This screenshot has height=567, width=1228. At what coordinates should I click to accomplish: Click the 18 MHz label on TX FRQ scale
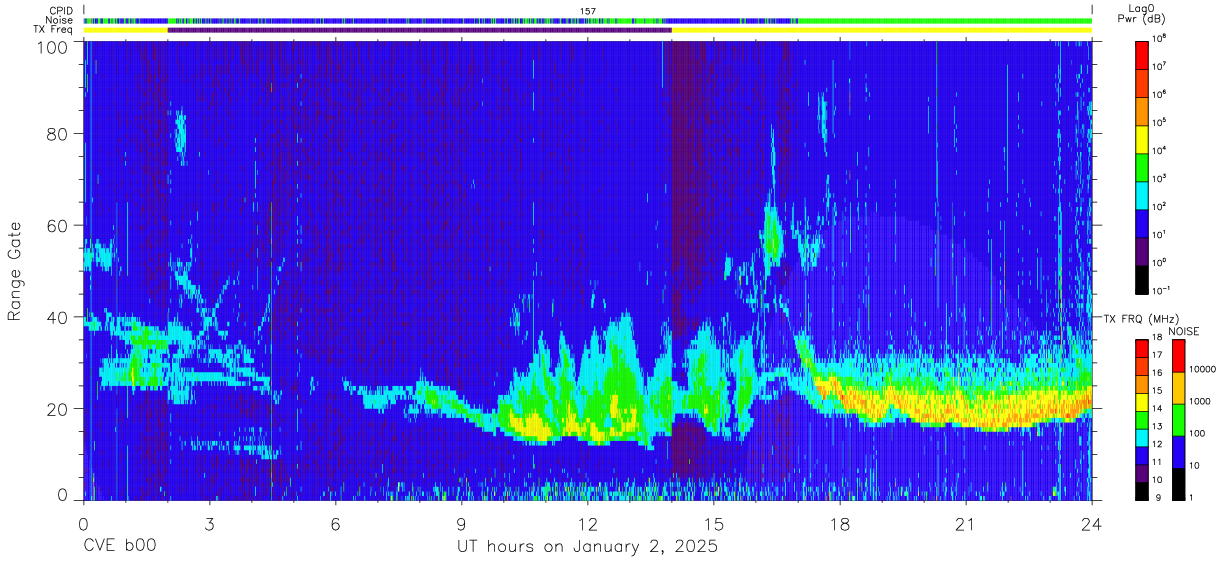[1157, 339]
